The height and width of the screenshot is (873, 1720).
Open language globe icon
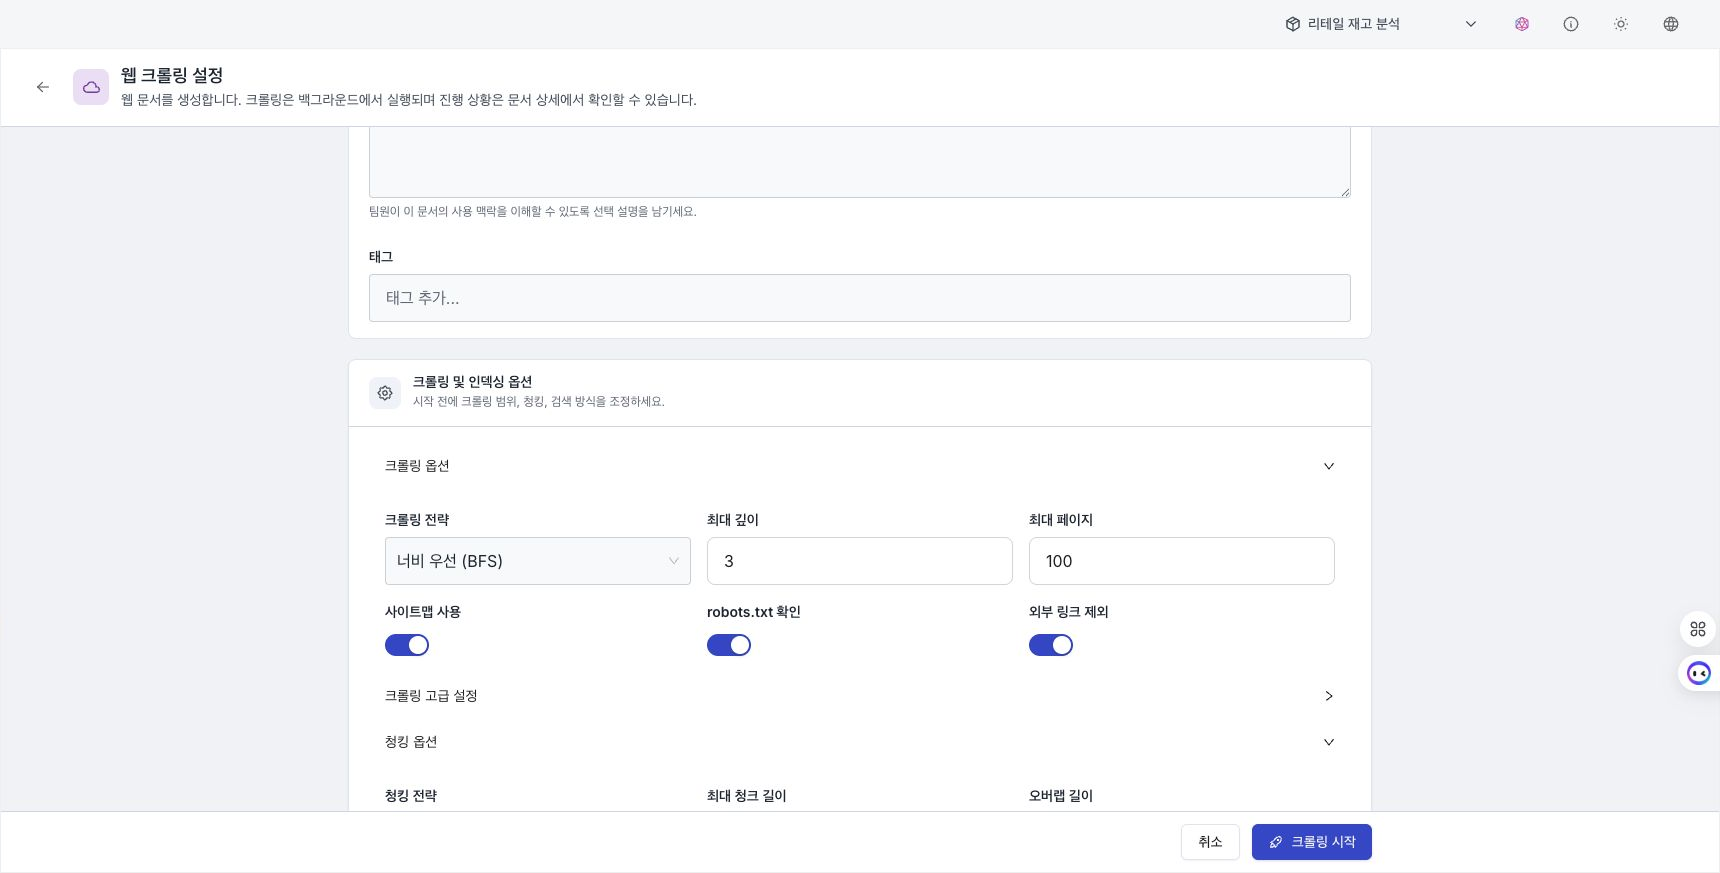pos(1671,24)
